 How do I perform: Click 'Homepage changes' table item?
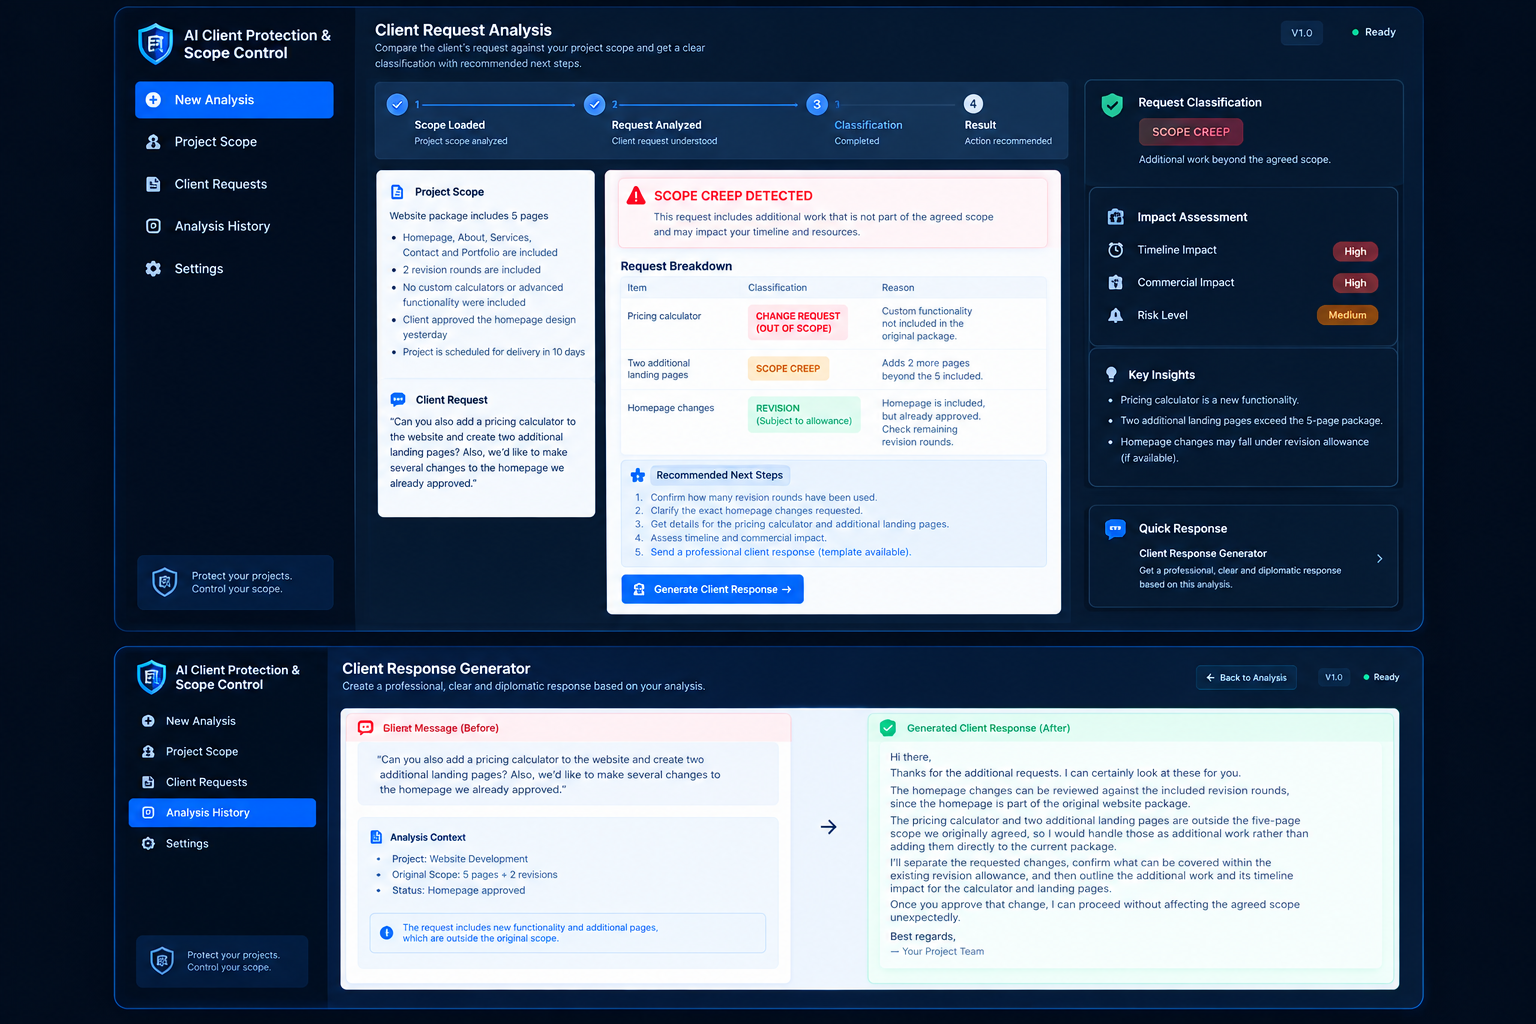(x=671, y=408)
